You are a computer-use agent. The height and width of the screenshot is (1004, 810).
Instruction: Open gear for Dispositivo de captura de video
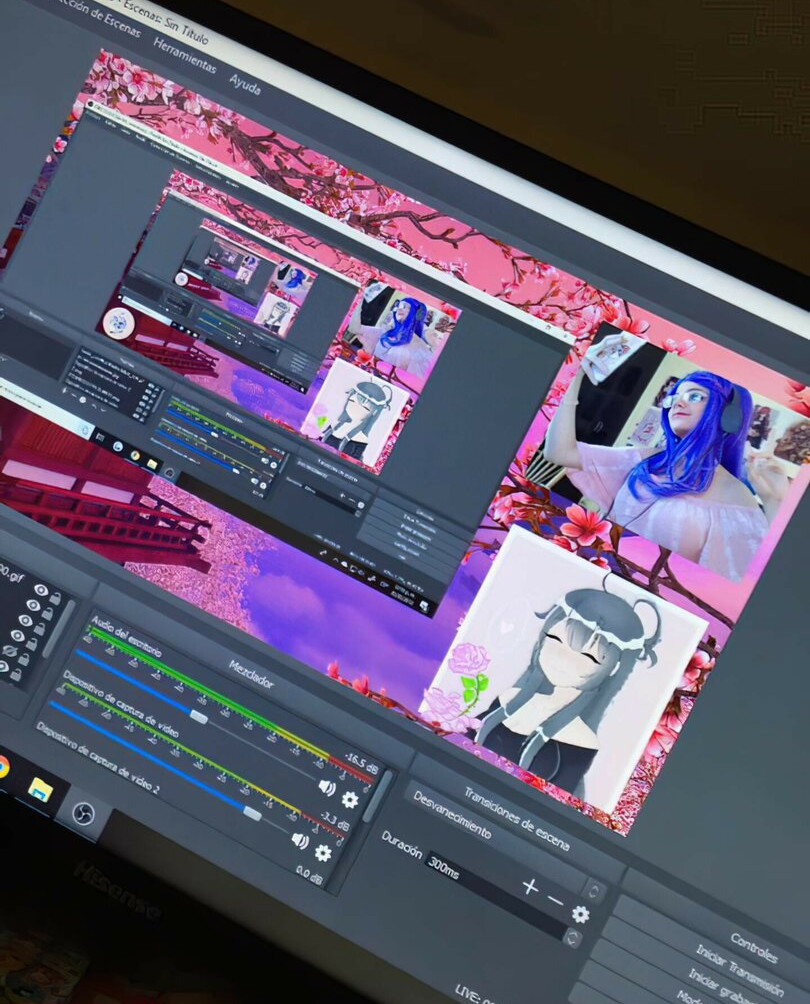323,853
